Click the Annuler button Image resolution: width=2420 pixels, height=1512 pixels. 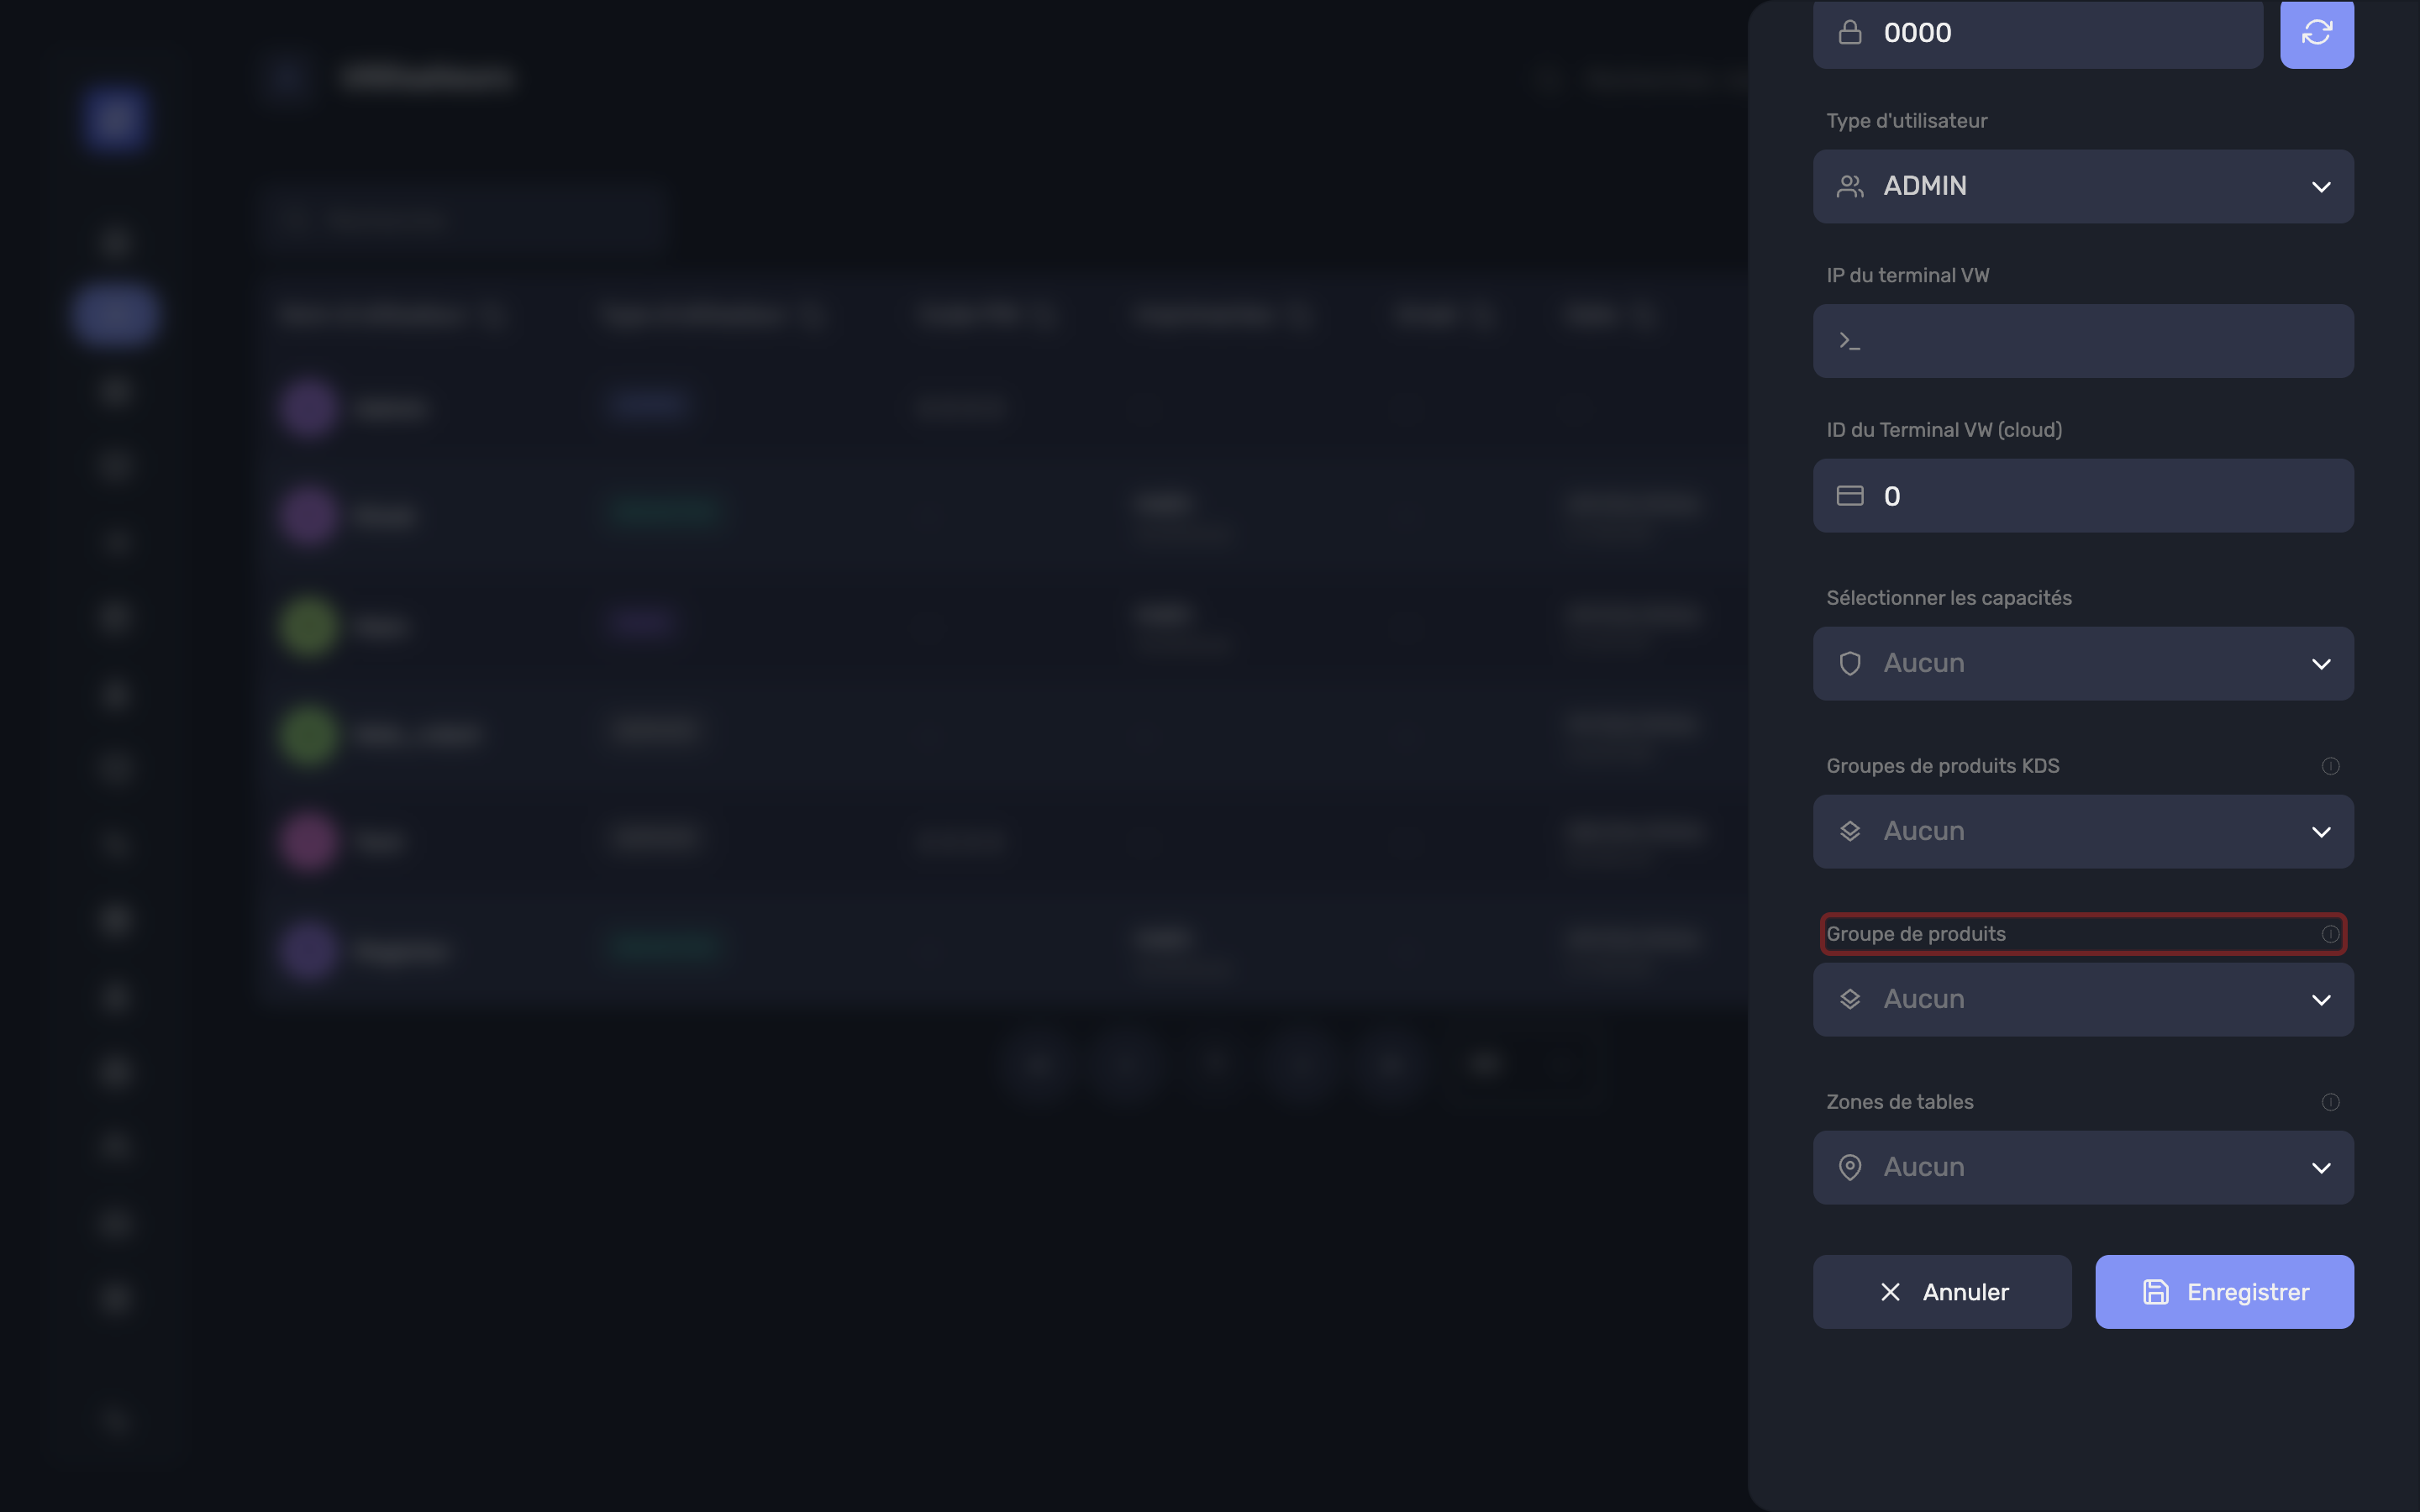(x=1942, y=1292)
